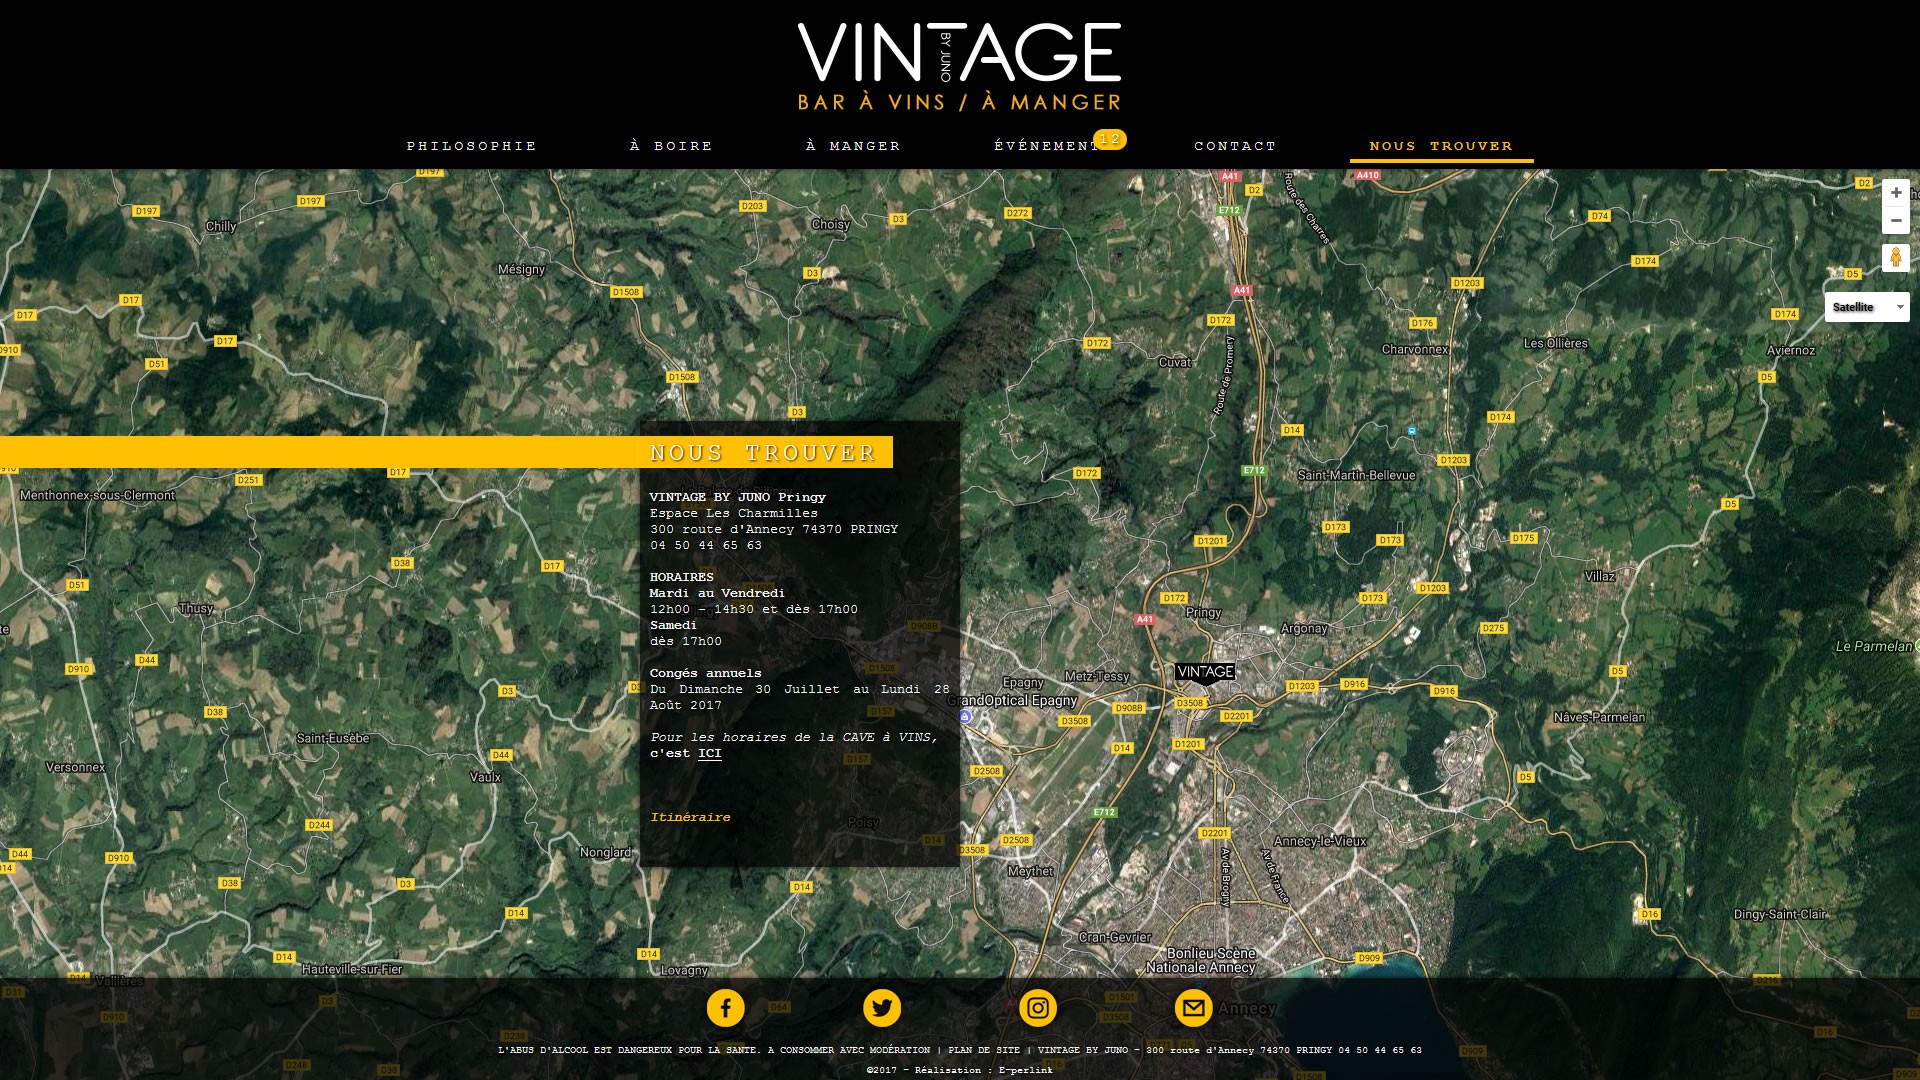Open the Plan de site footer link
The height and width of the screenshot is (1080, 1920).
click(x=984, y=1050)
